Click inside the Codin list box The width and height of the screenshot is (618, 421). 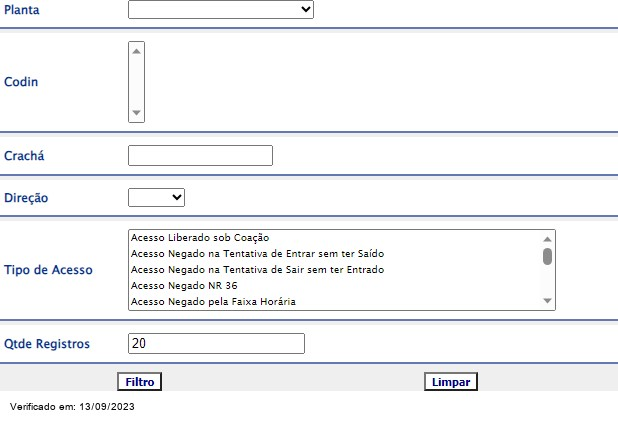136,82
